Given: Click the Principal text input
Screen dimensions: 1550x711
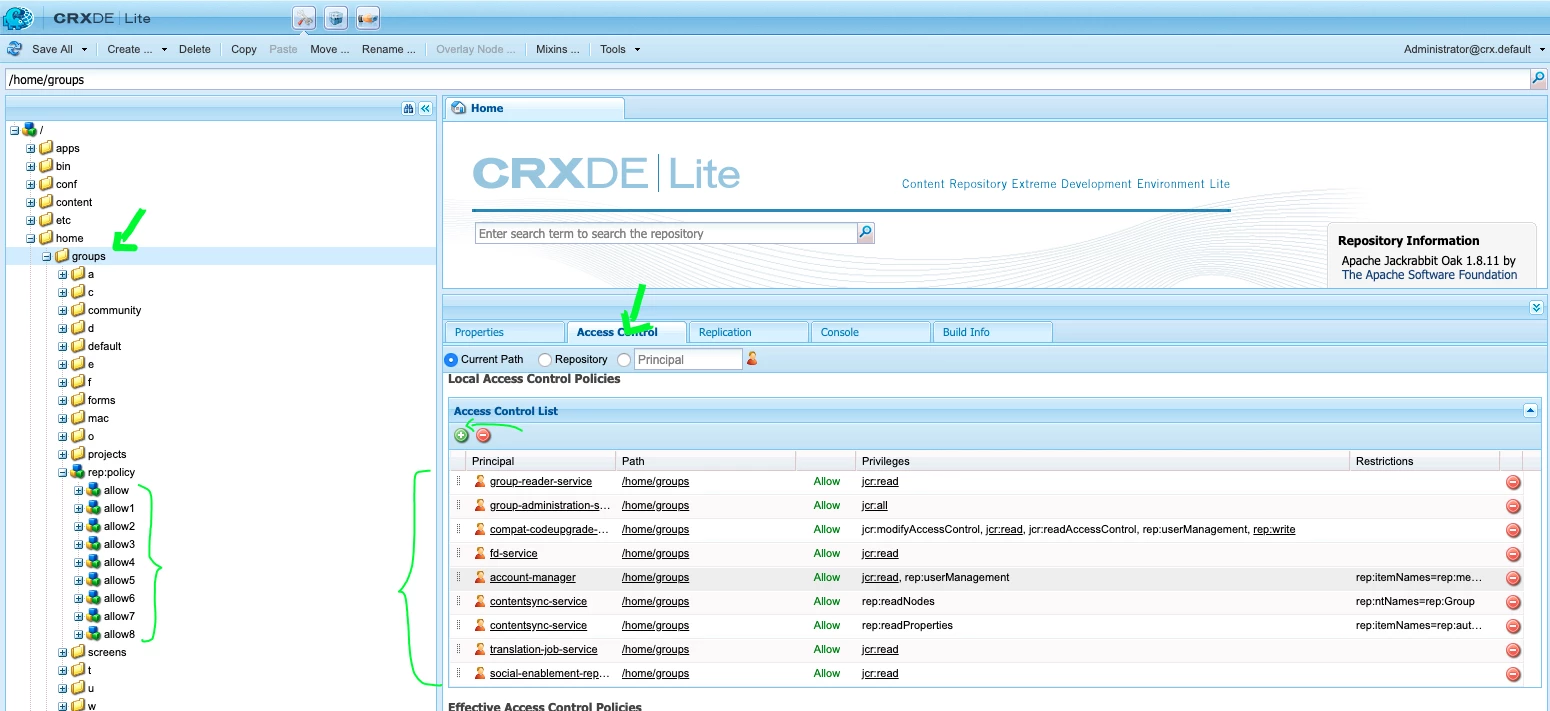Looking at the screenshot, I should point(688,359).
